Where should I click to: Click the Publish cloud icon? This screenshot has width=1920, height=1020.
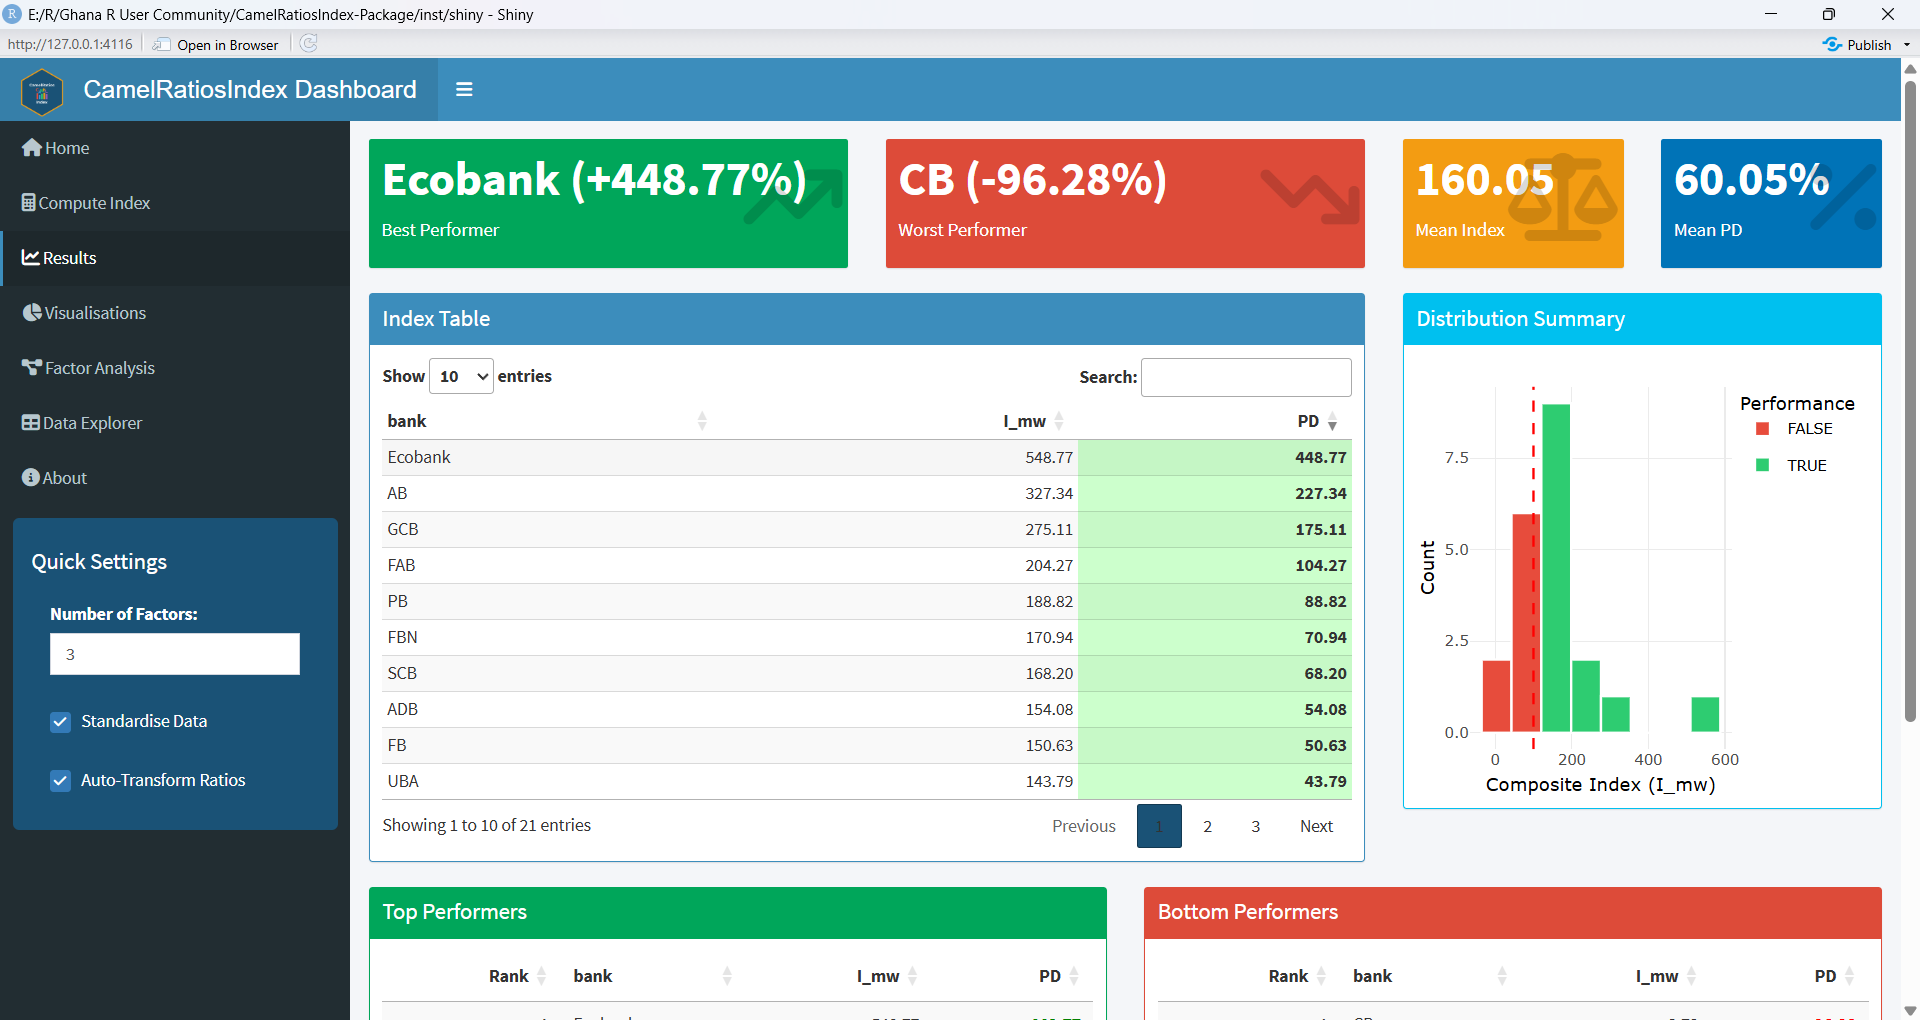coord(1832,44)
